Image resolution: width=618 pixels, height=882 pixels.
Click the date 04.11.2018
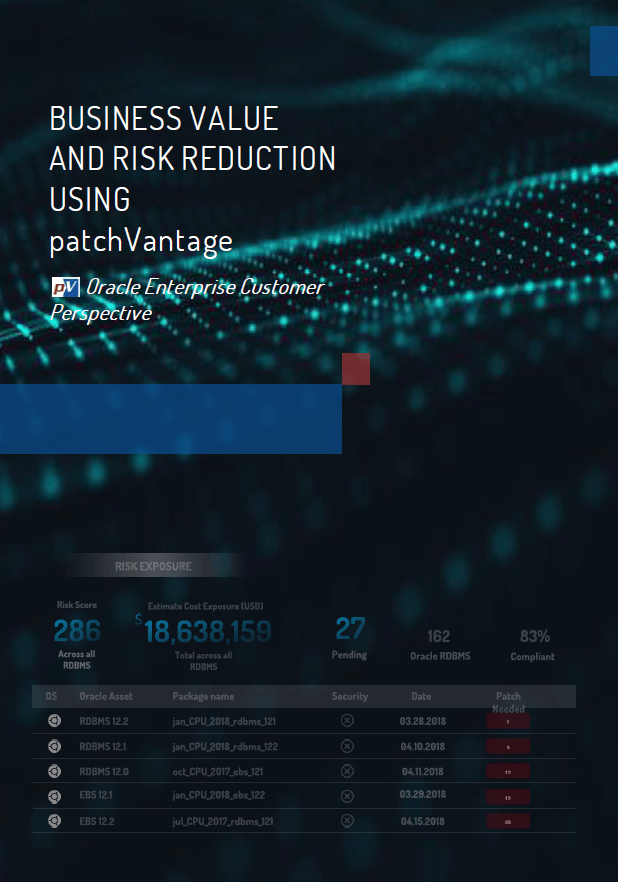tap(422, 771)
